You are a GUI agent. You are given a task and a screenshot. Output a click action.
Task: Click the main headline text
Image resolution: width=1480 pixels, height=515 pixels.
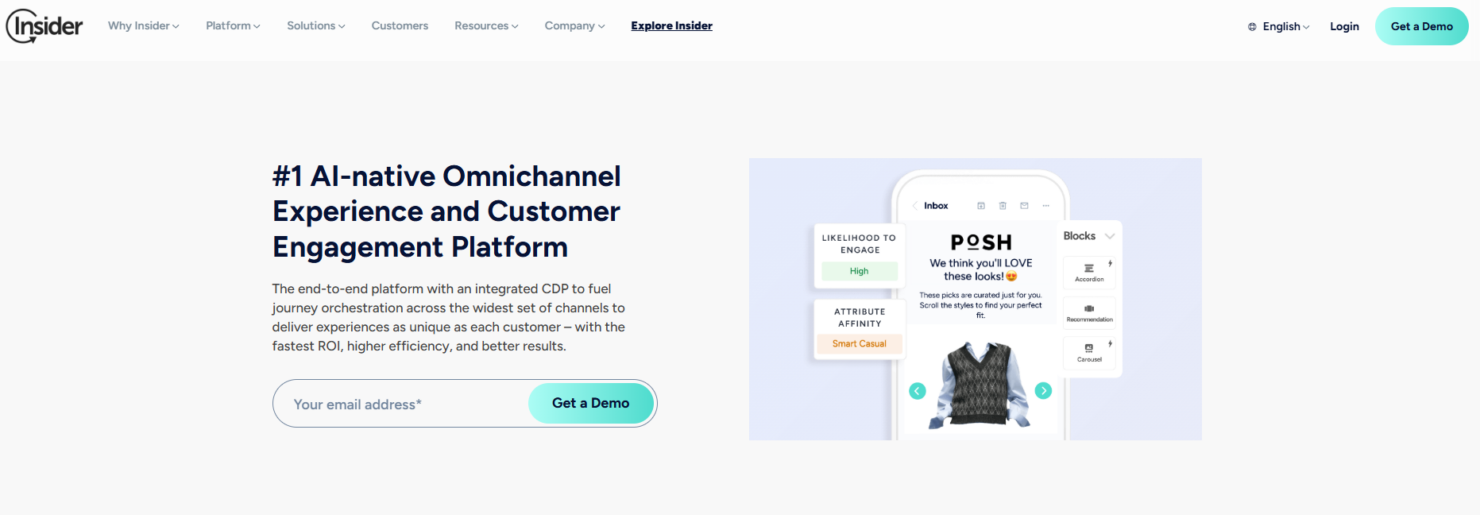click(447, 211)
